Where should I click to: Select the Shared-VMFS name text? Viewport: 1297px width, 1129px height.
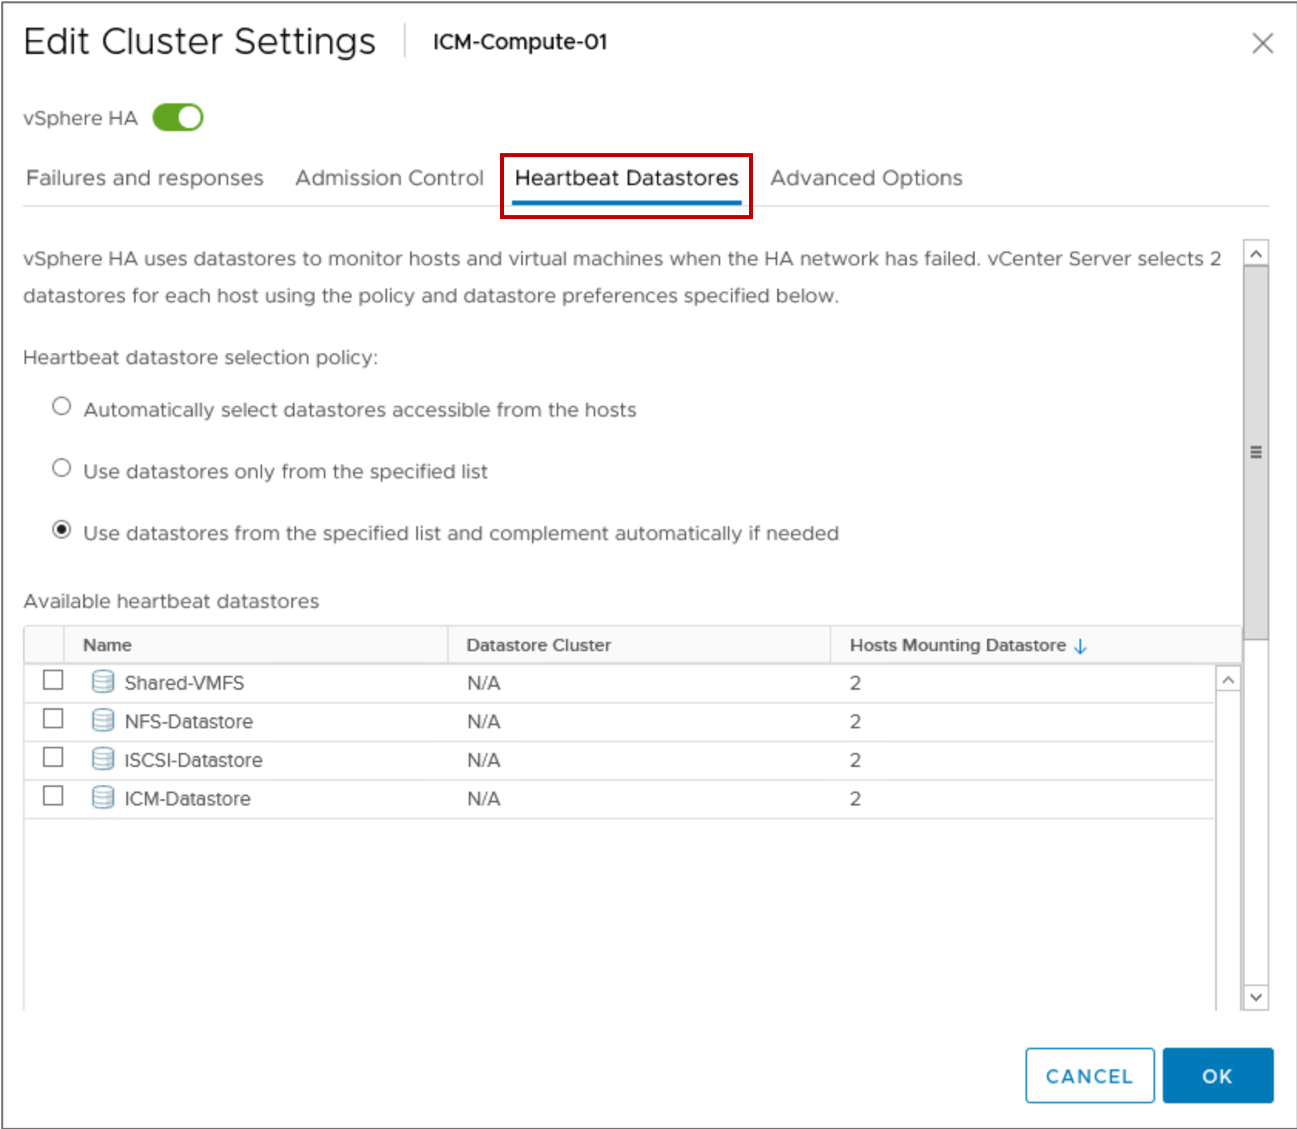pos(184,683)
